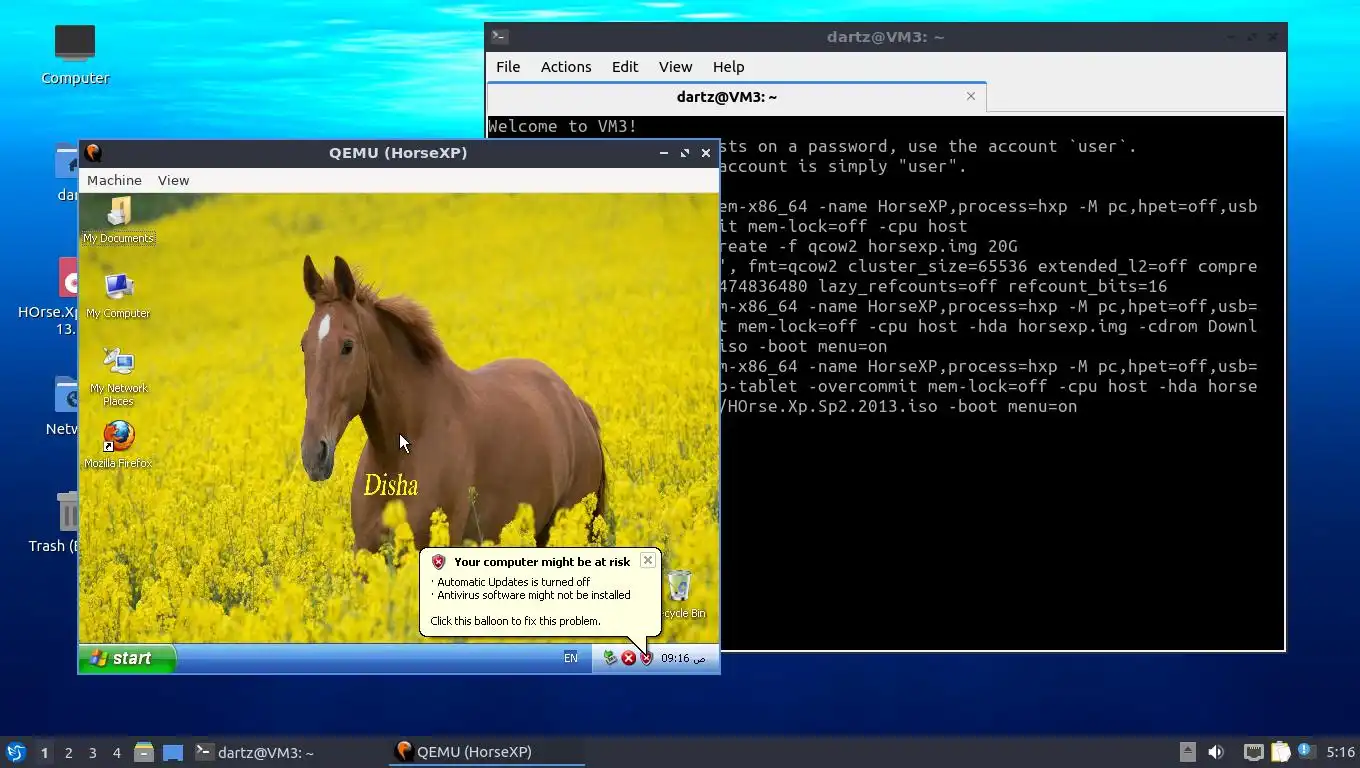Image resolution: width=1360 pixels, height=768 pixels.
Task: Open the View menu in QEMU window
Action: tap(173, 180)
